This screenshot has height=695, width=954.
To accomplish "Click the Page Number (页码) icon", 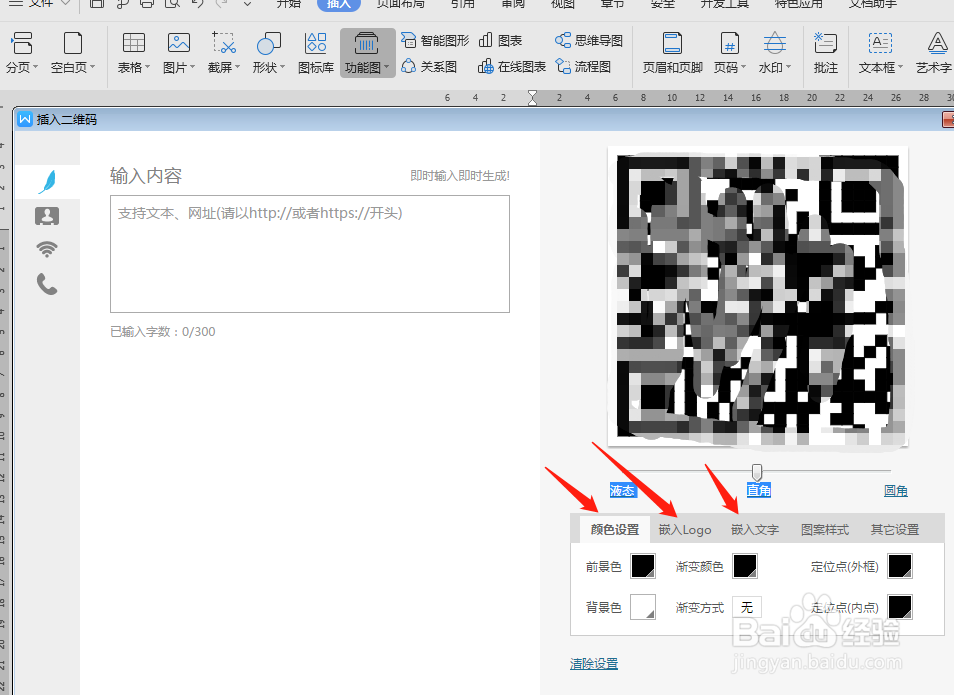I will (729, 44).
